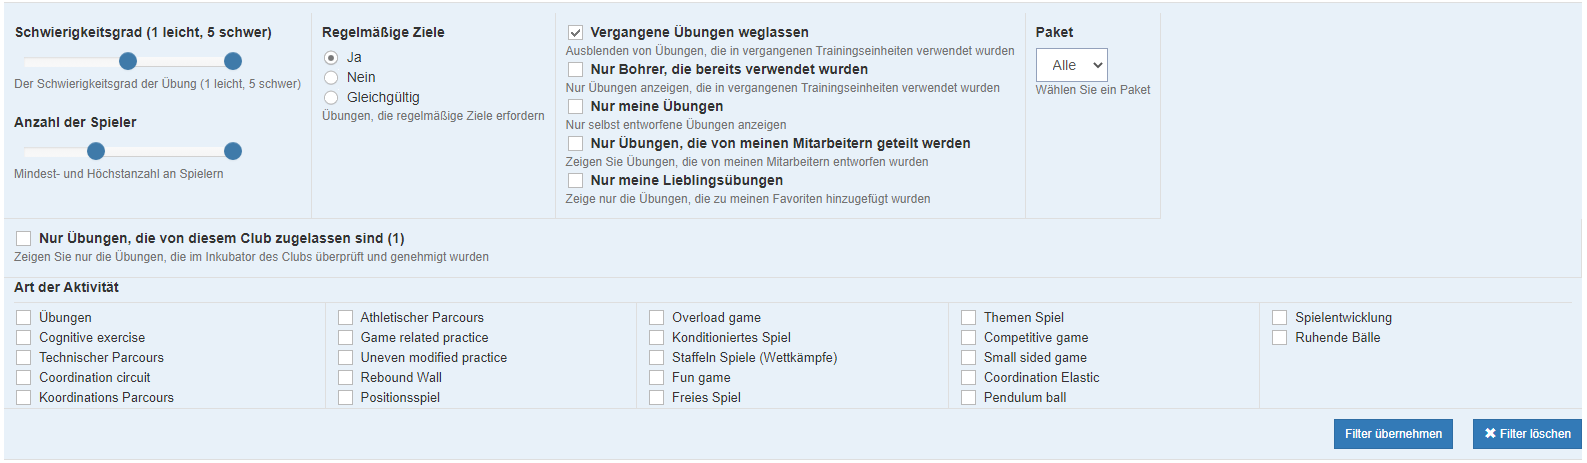Enable the Fun game activity filter
The width and height of the screenshot is (1587, 463).
coord(656,378)
